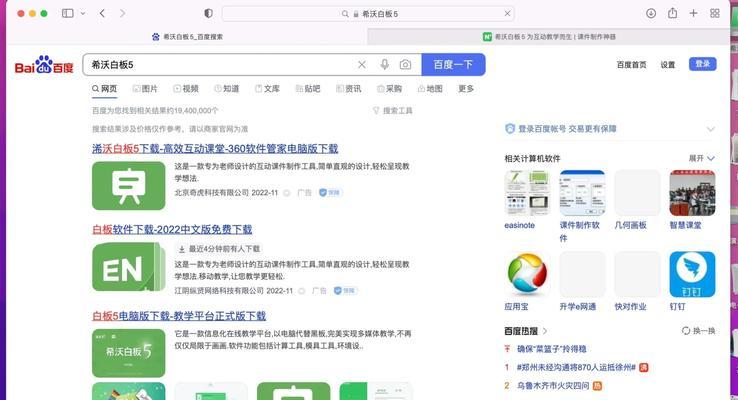Select the 视频 search category
The width and height of the screenshot is (738, 400).
[186, 88]
